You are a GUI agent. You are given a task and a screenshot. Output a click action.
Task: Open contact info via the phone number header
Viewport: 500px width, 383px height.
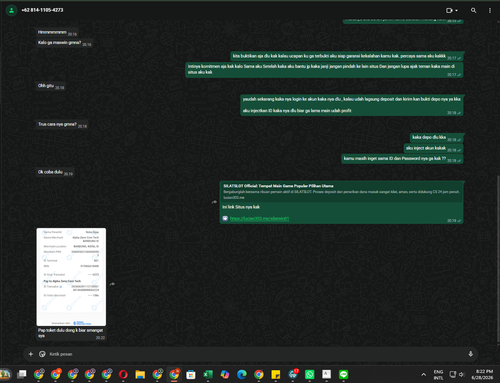42,10
